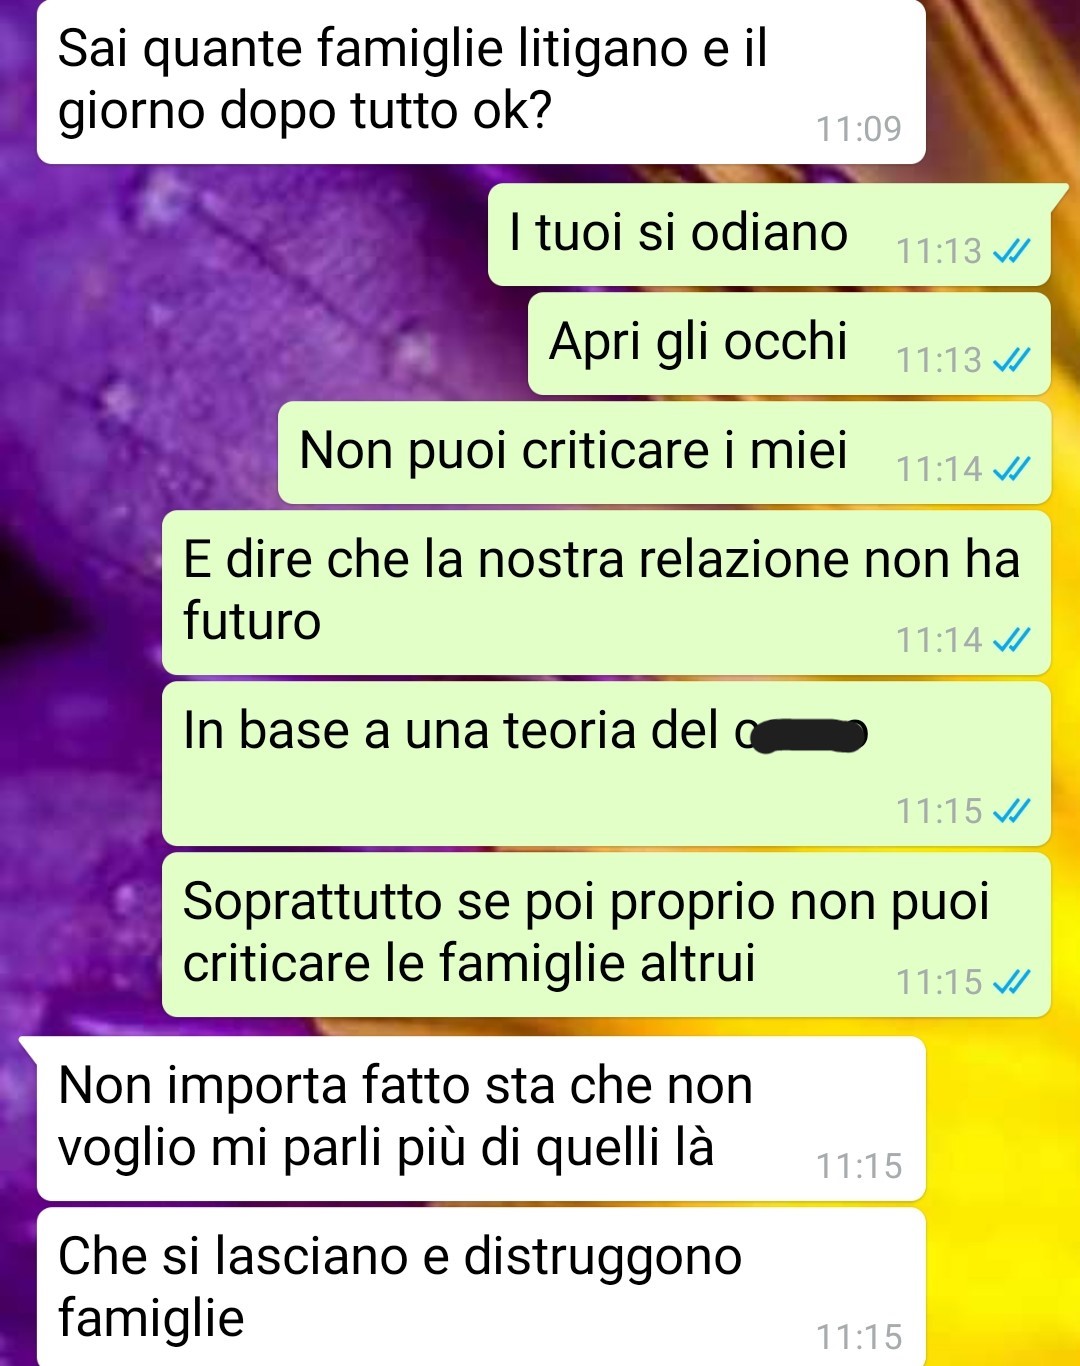Image resolution: width=1080 pixels, height=1366 pixels.
Task: Tap the 'Apri gli occhi' message bubble
Action: pyautogui.click(x=789, y=343)
